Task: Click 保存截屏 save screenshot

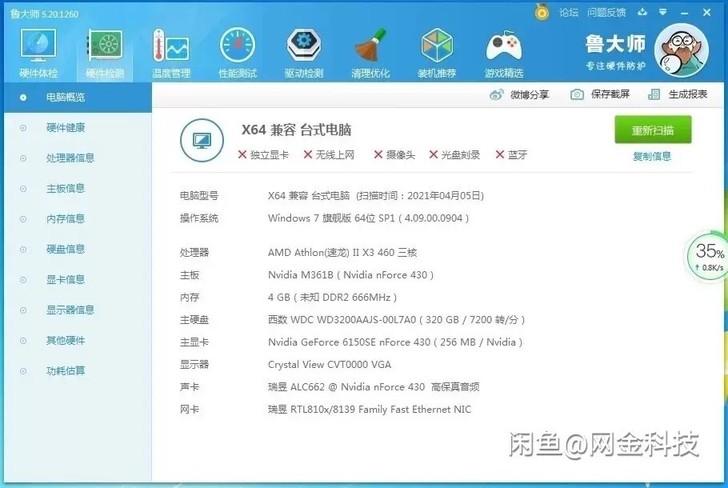Action: pyautogui.click(x=600, y=94)
